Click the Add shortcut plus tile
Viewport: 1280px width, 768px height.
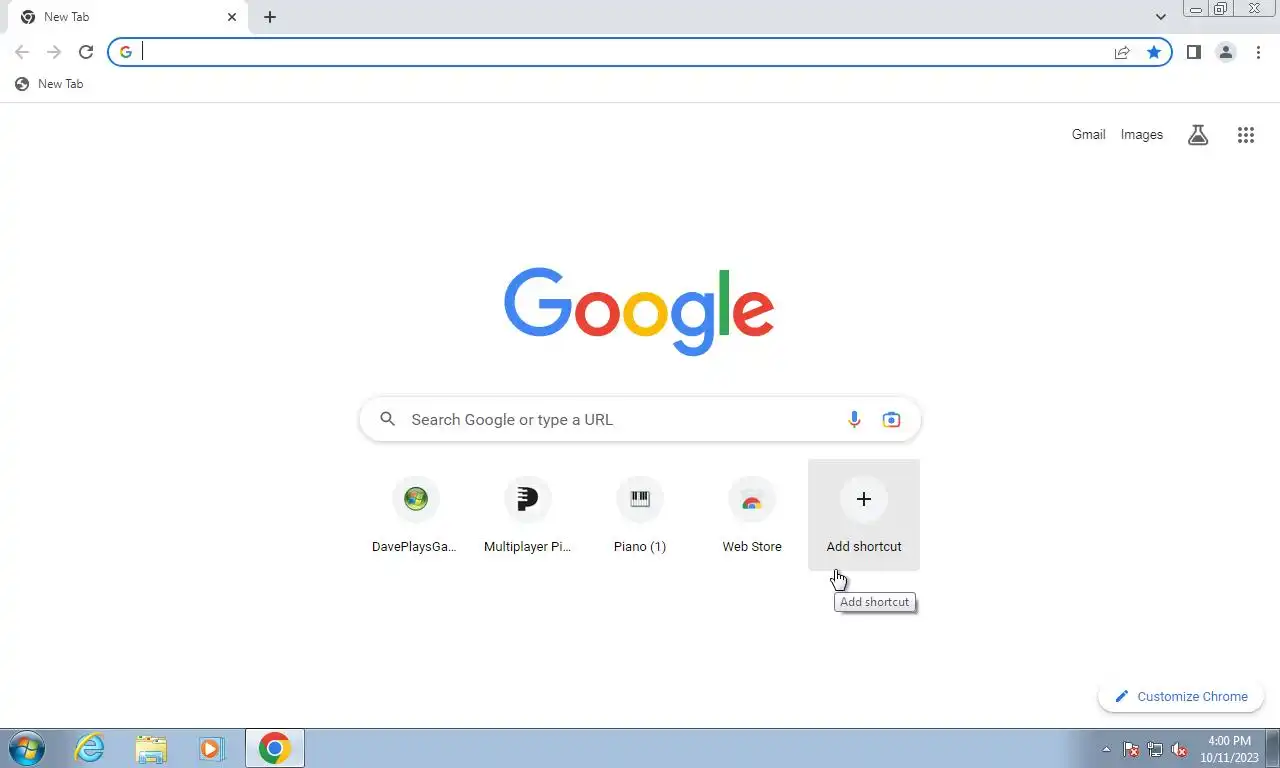864,515
